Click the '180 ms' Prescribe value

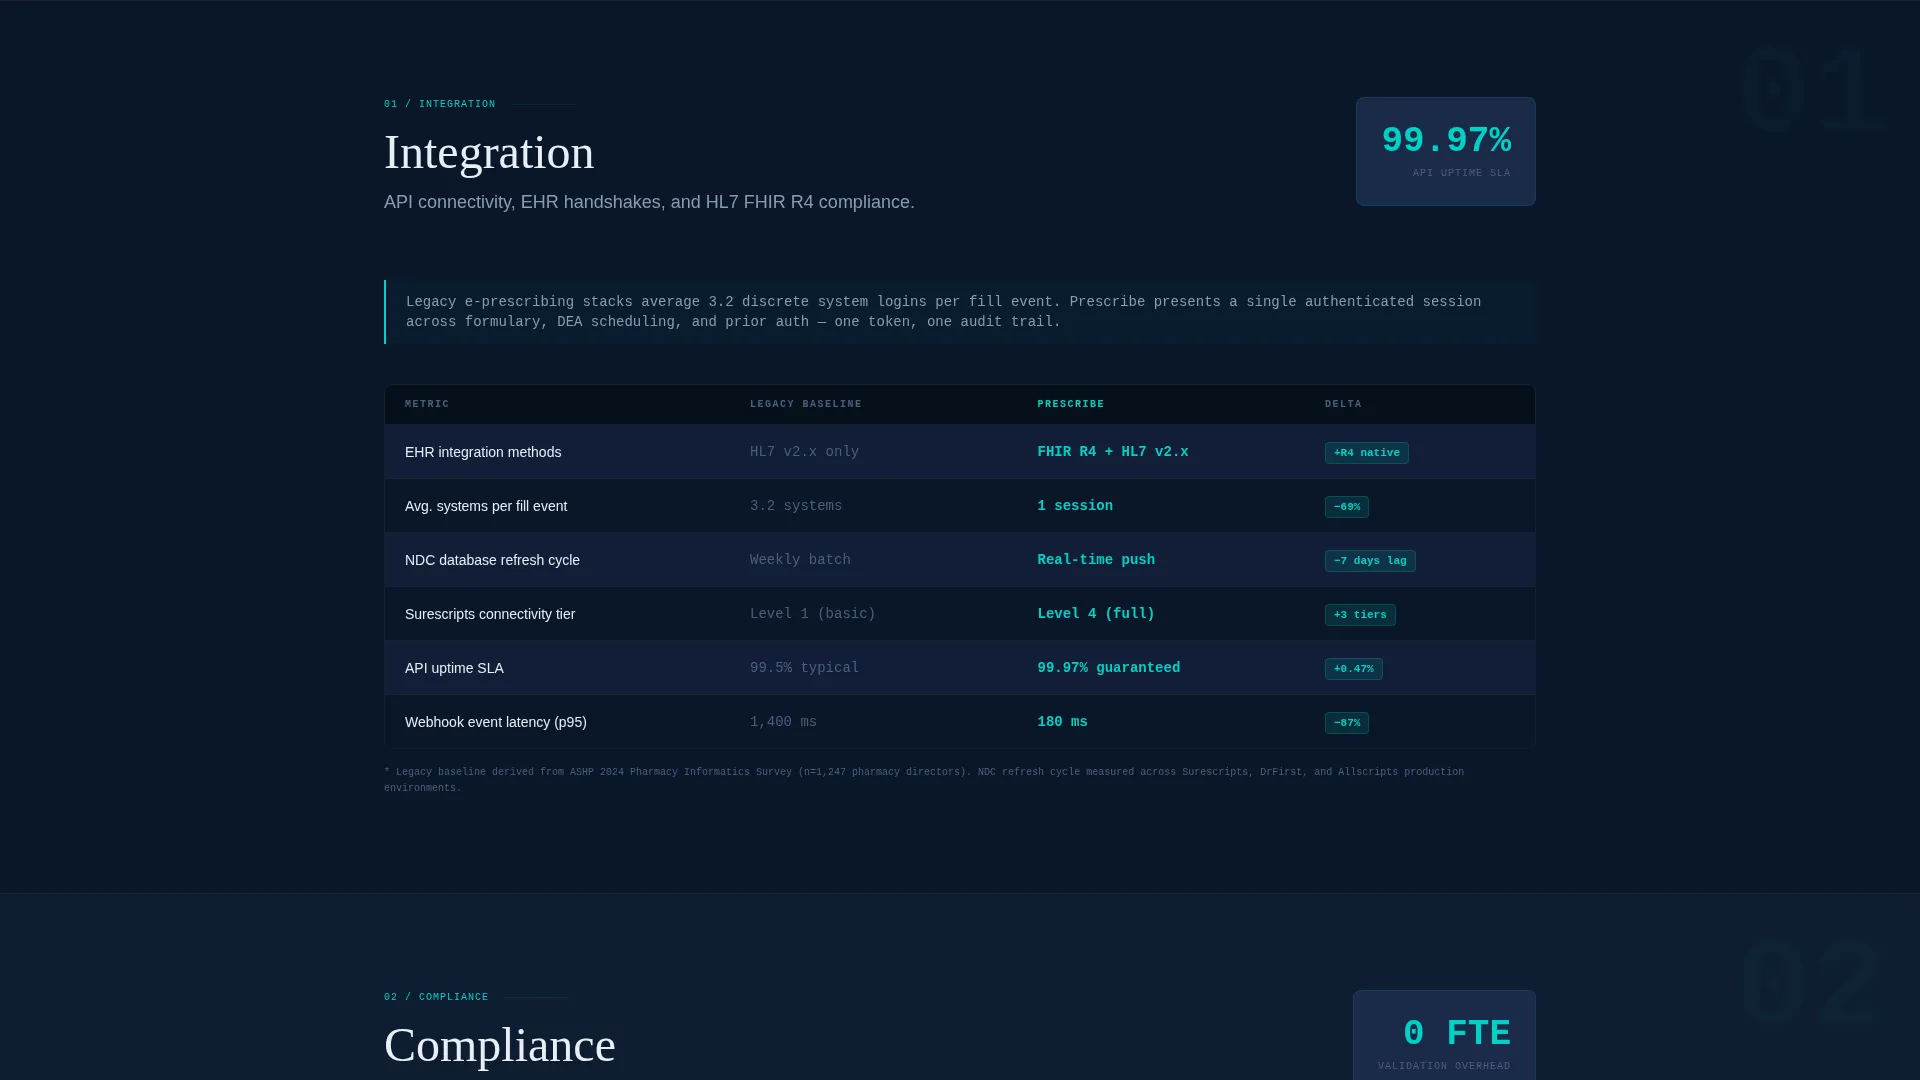pos(1063,722)
